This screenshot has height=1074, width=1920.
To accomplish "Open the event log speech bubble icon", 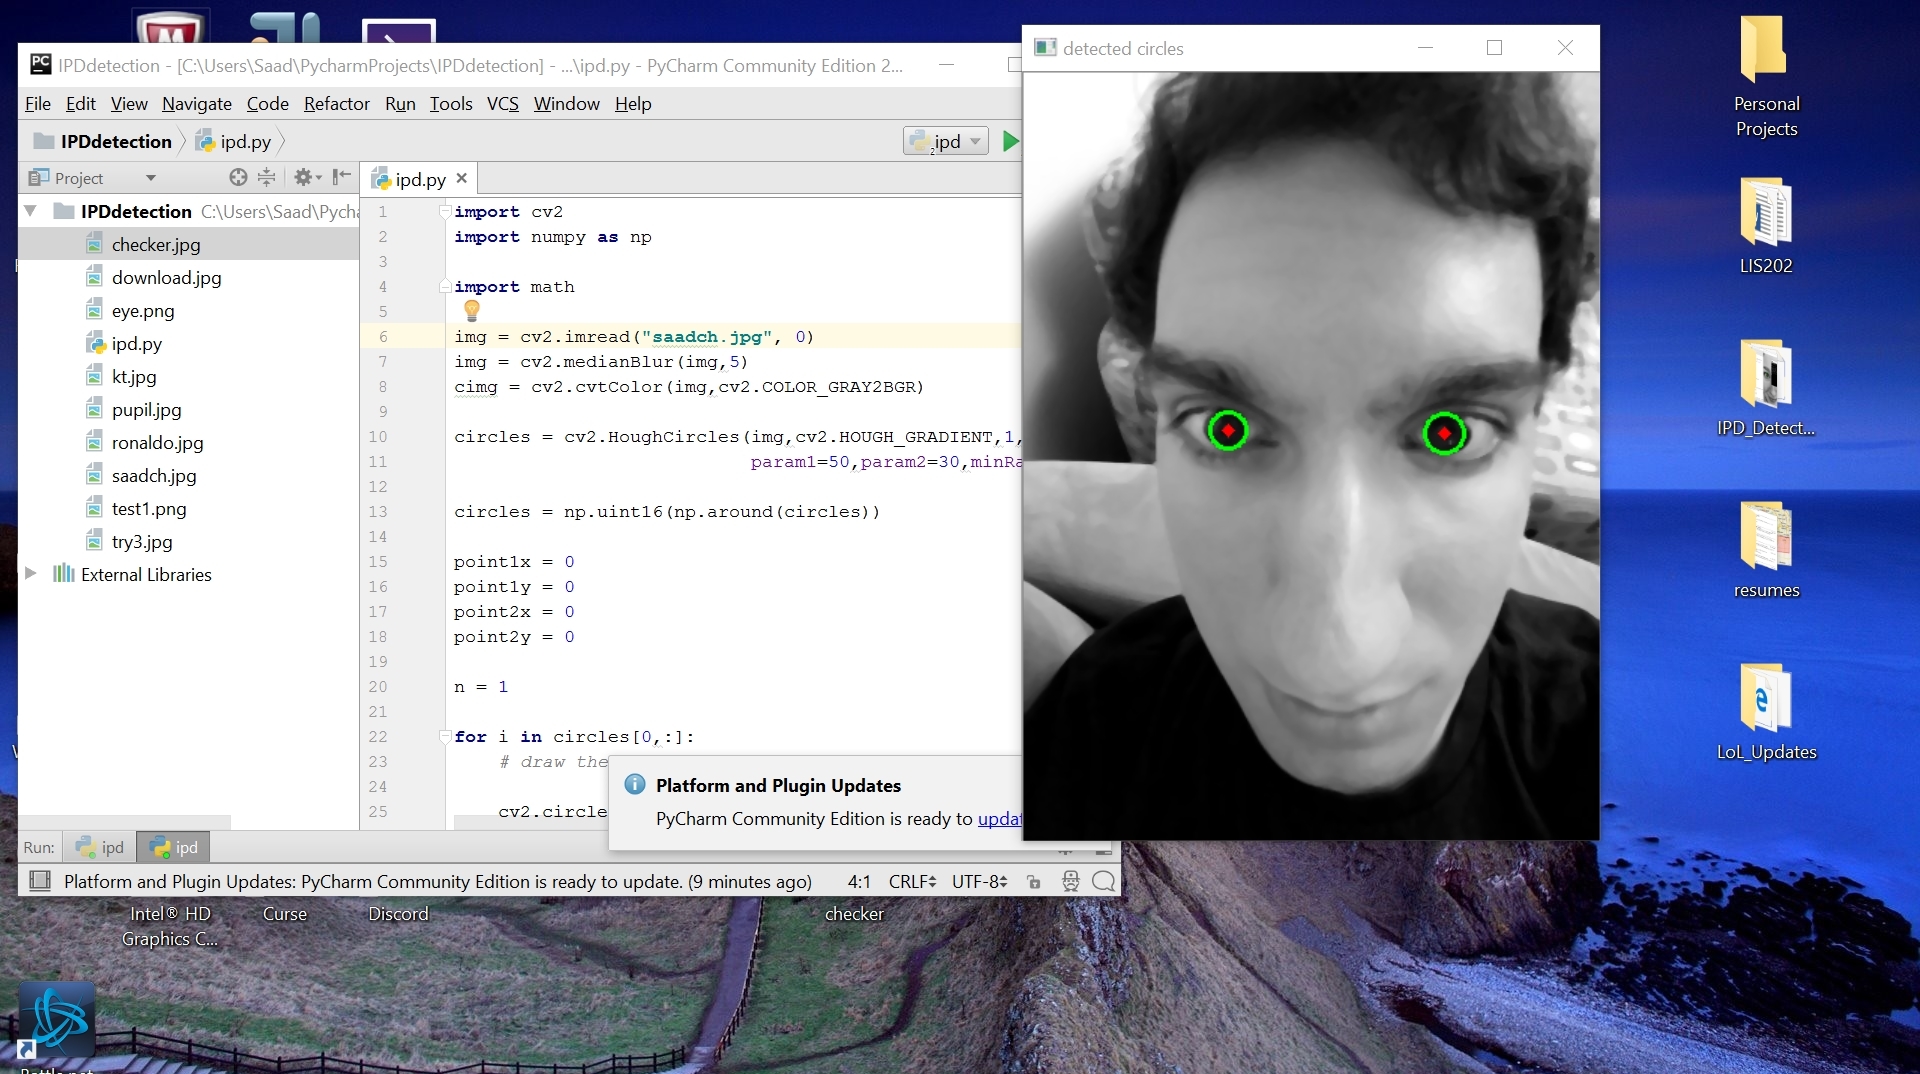I will (x=1104, y=881).
